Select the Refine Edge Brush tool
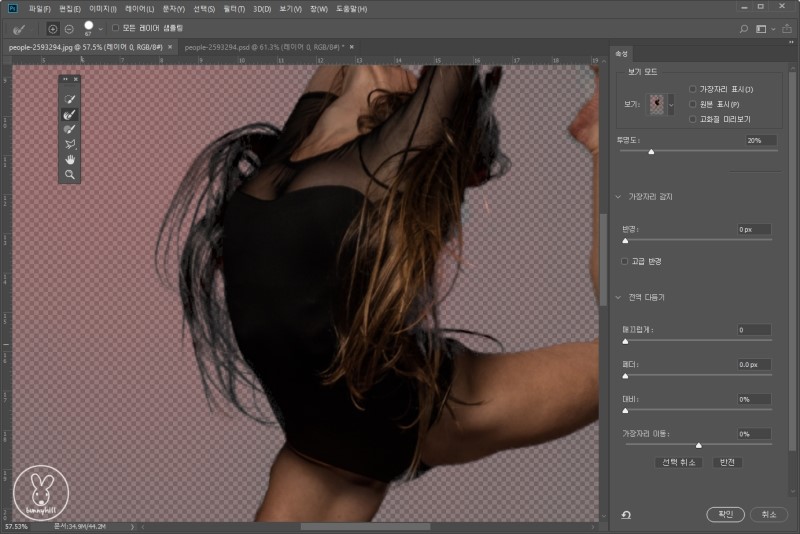 point(70,115)
